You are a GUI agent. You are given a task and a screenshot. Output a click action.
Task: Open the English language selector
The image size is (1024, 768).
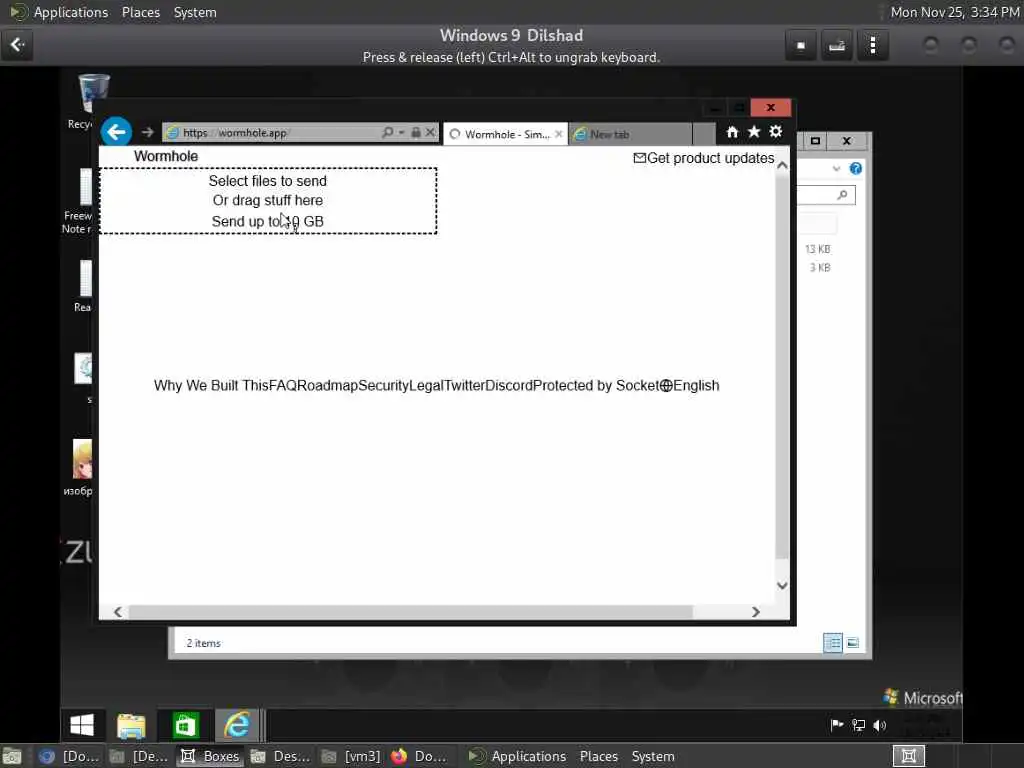690,385
